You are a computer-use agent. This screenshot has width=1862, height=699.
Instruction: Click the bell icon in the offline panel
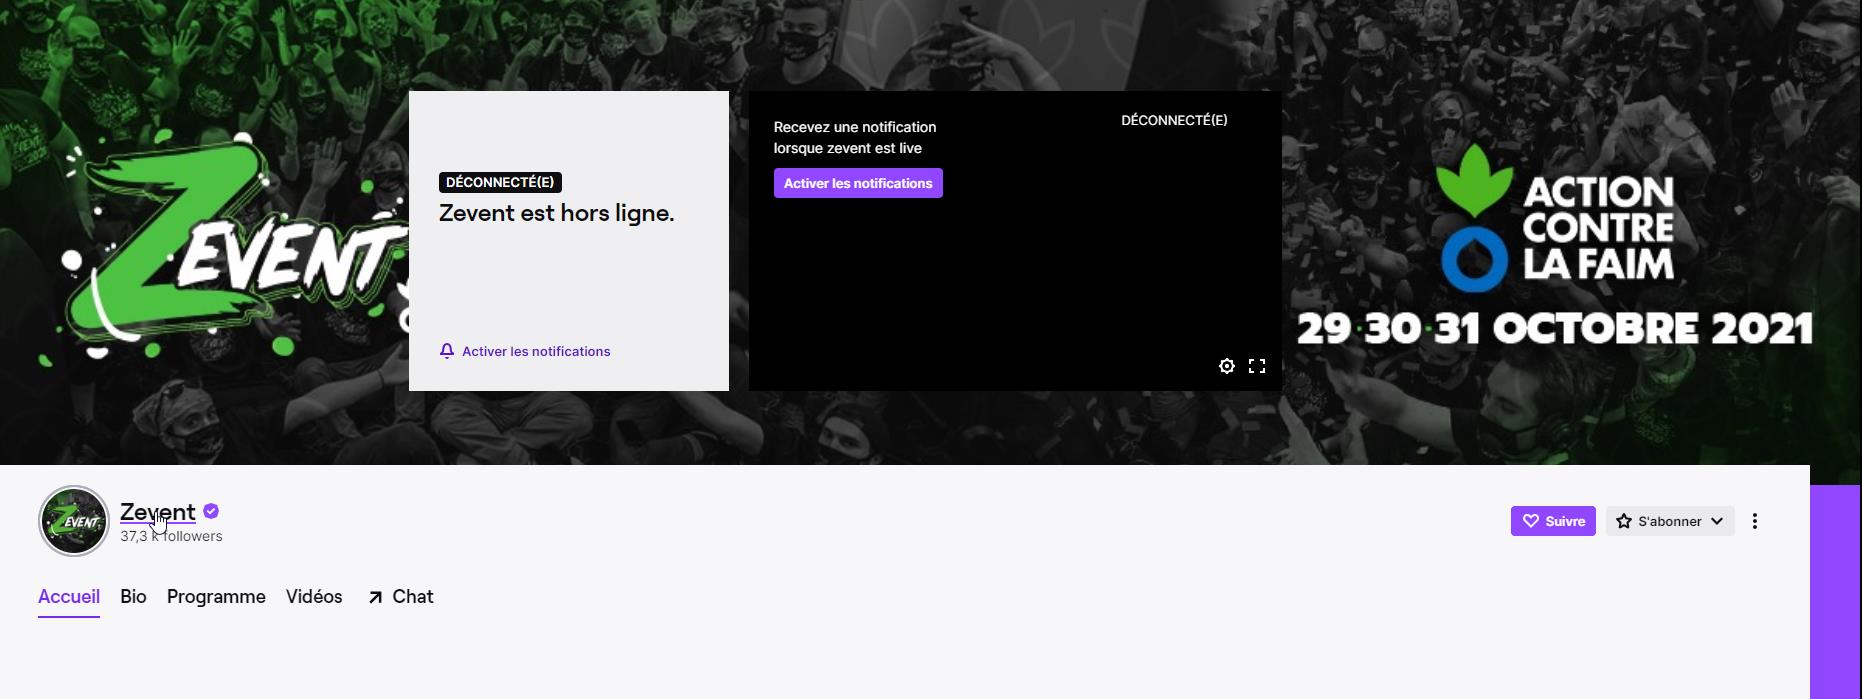(447, 351)
